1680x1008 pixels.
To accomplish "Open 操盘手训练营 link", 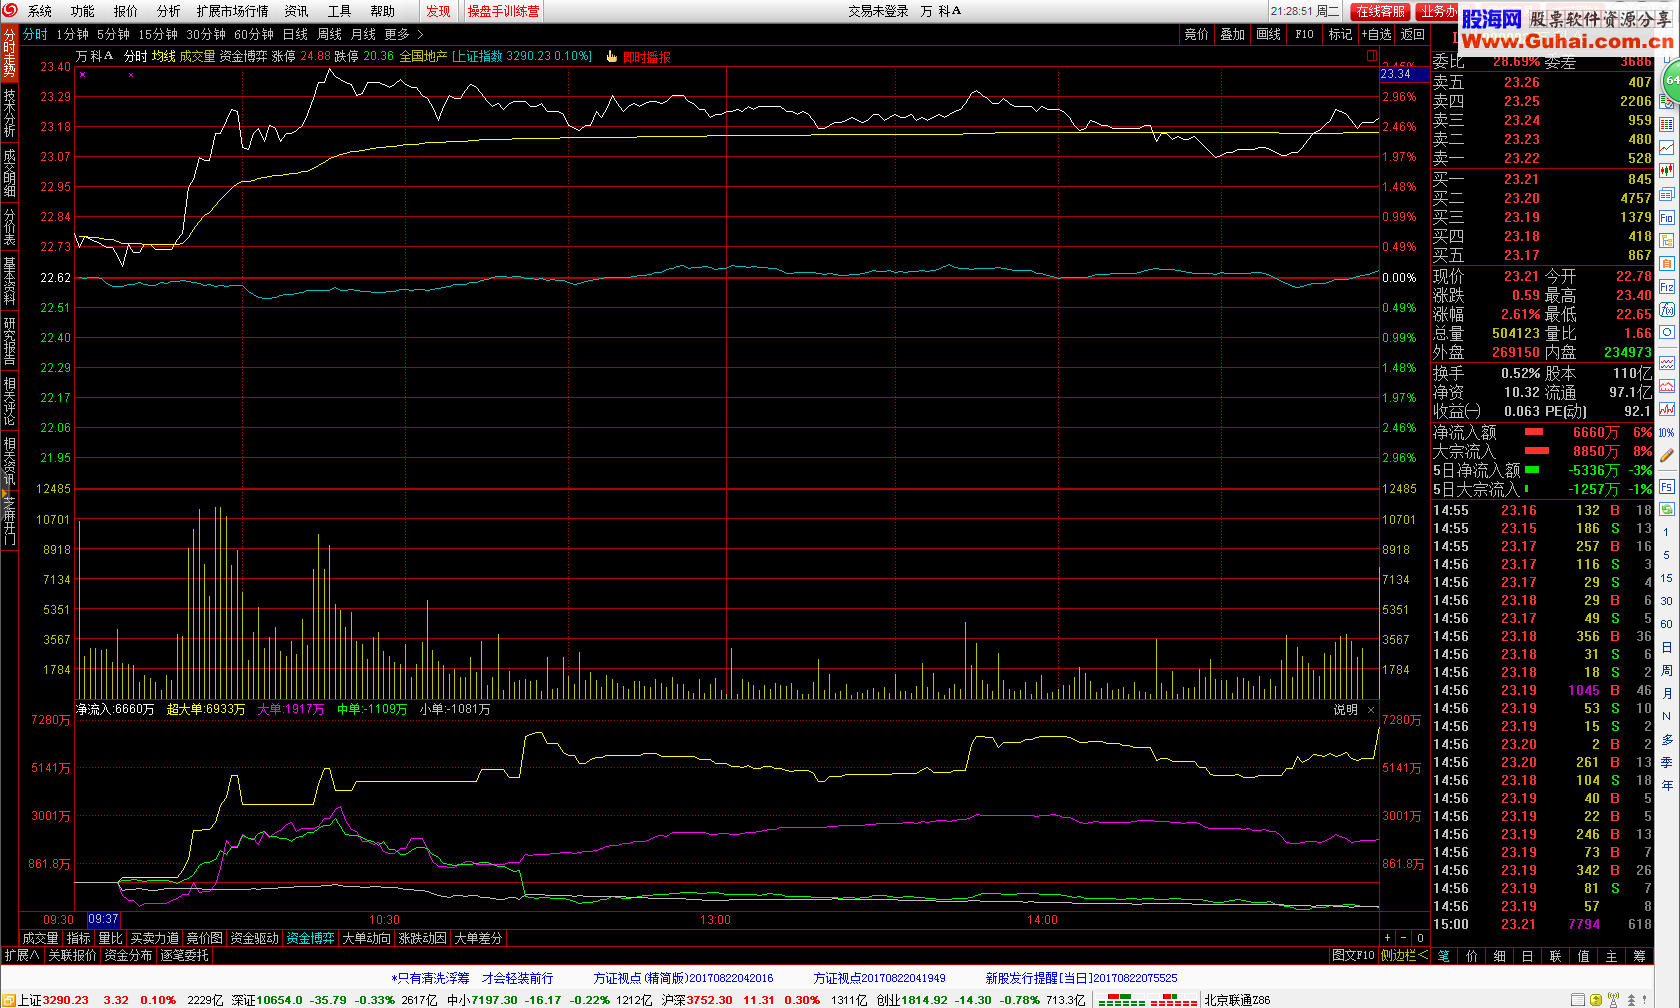I will coord(504,11).
